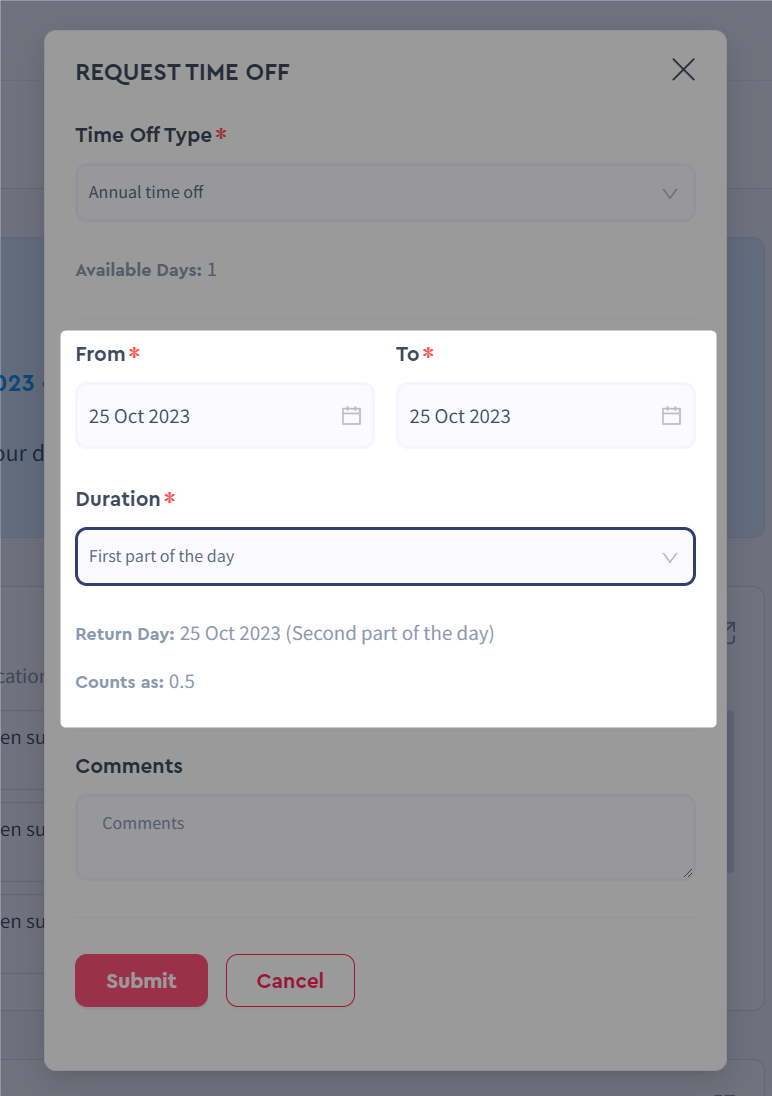This screenshot has width=772, height=1096.
Task: Focus the From date input field
Action: (224, 416)
